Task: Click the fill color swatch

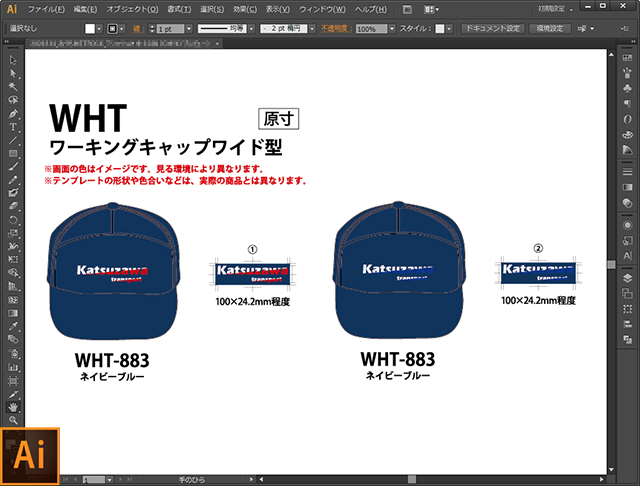Action: pyautogui.click(x=90, y=29)
